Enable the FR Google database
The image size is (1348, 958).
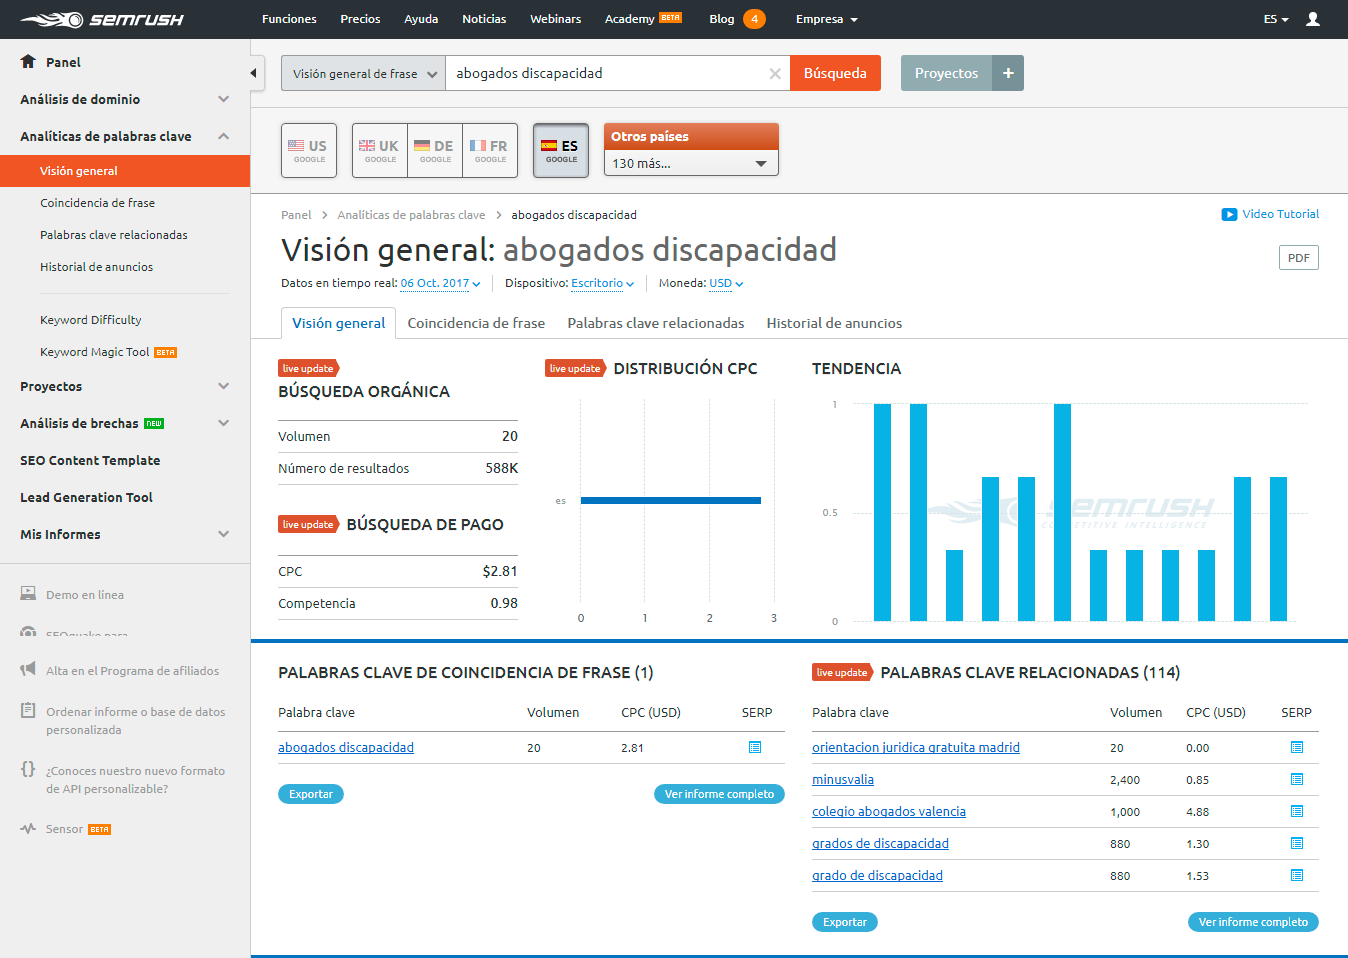[x=490, y=150]
